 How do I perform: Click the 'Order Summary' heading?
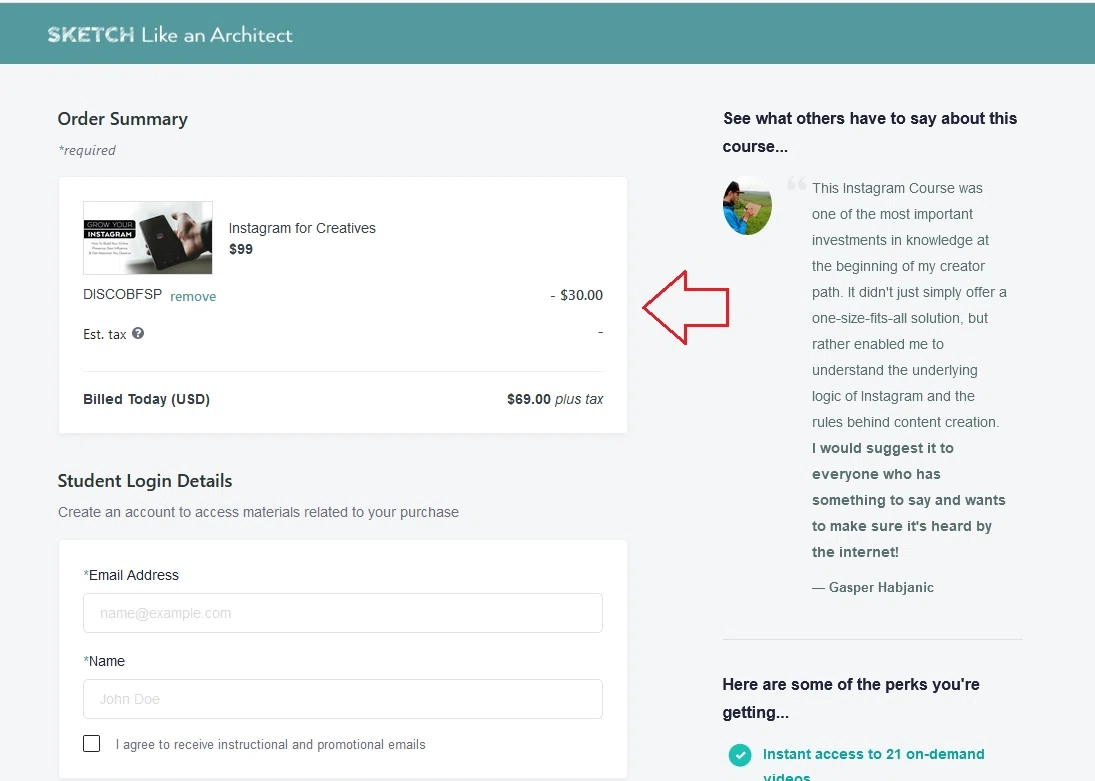pos(123,119)
